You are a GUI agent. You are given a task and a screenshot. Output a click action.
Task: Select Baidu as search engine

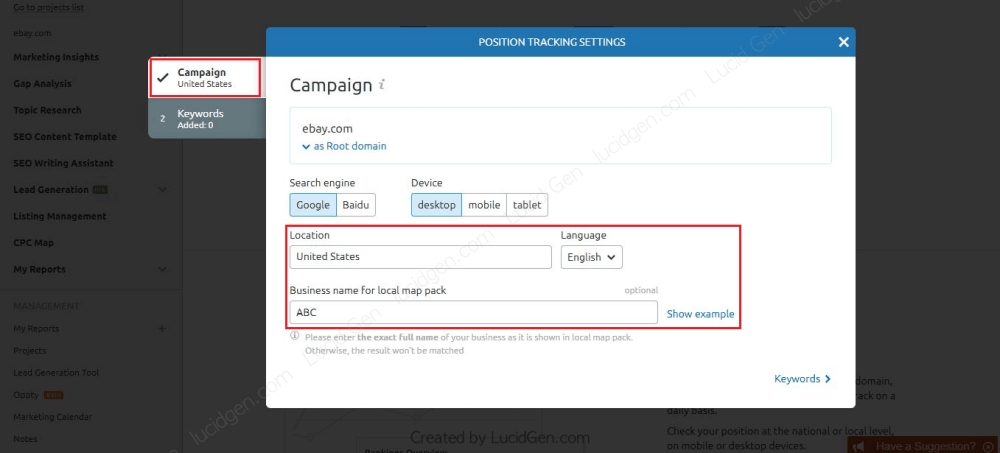point(355,205)
